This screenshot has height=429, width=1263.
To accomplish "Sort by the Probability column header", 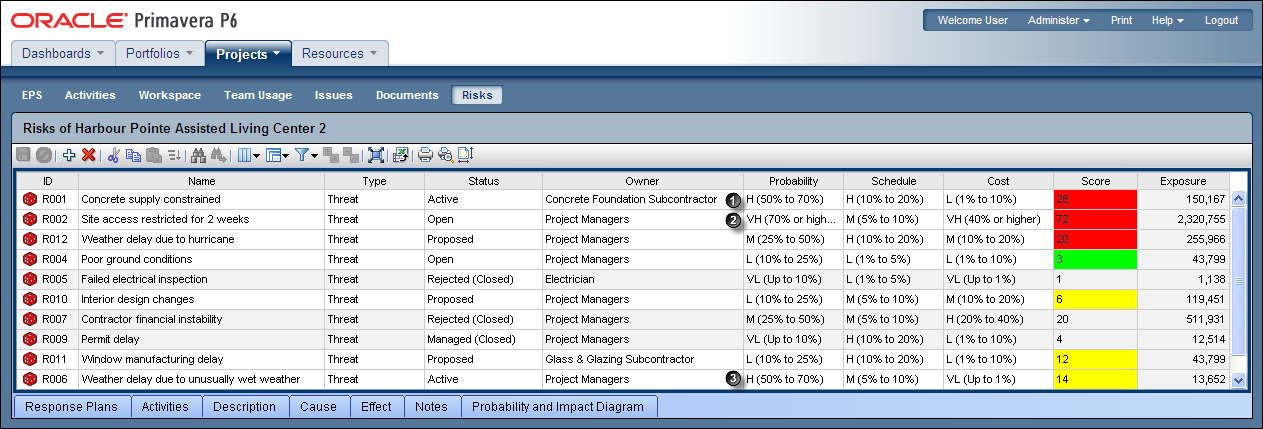I will (793, 181).
